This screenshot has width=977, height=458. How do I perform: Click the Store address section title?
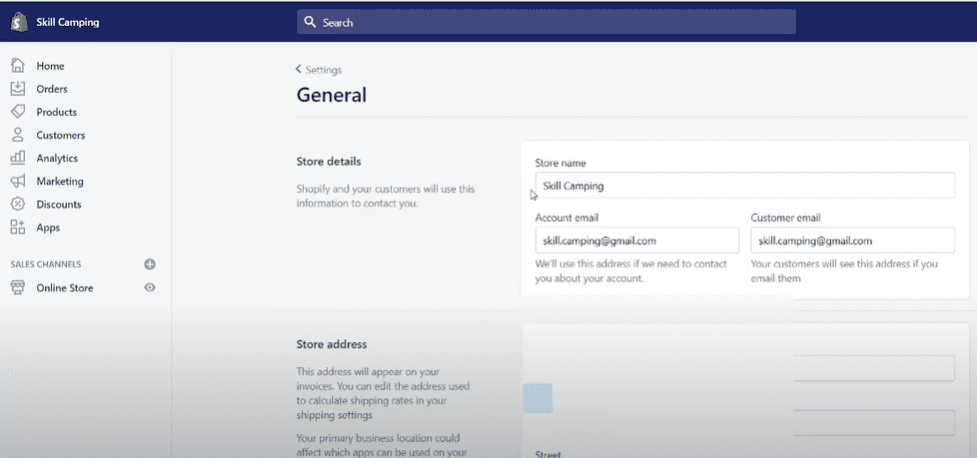coord(331,344)
